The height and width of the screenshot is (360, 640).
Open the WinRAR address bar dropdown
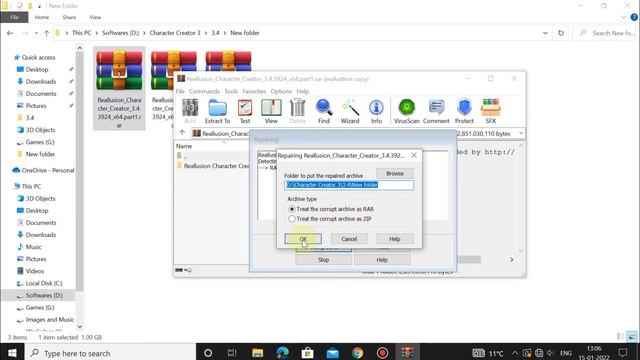[521, 133]
